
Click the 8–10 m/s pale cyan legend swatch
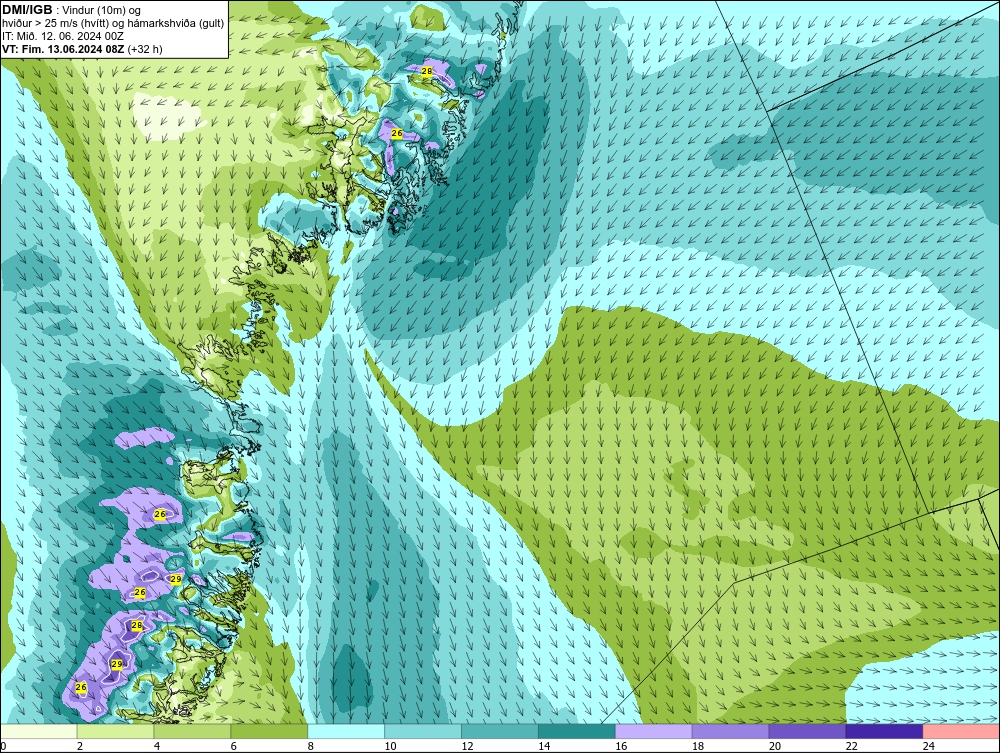point(346,731)
